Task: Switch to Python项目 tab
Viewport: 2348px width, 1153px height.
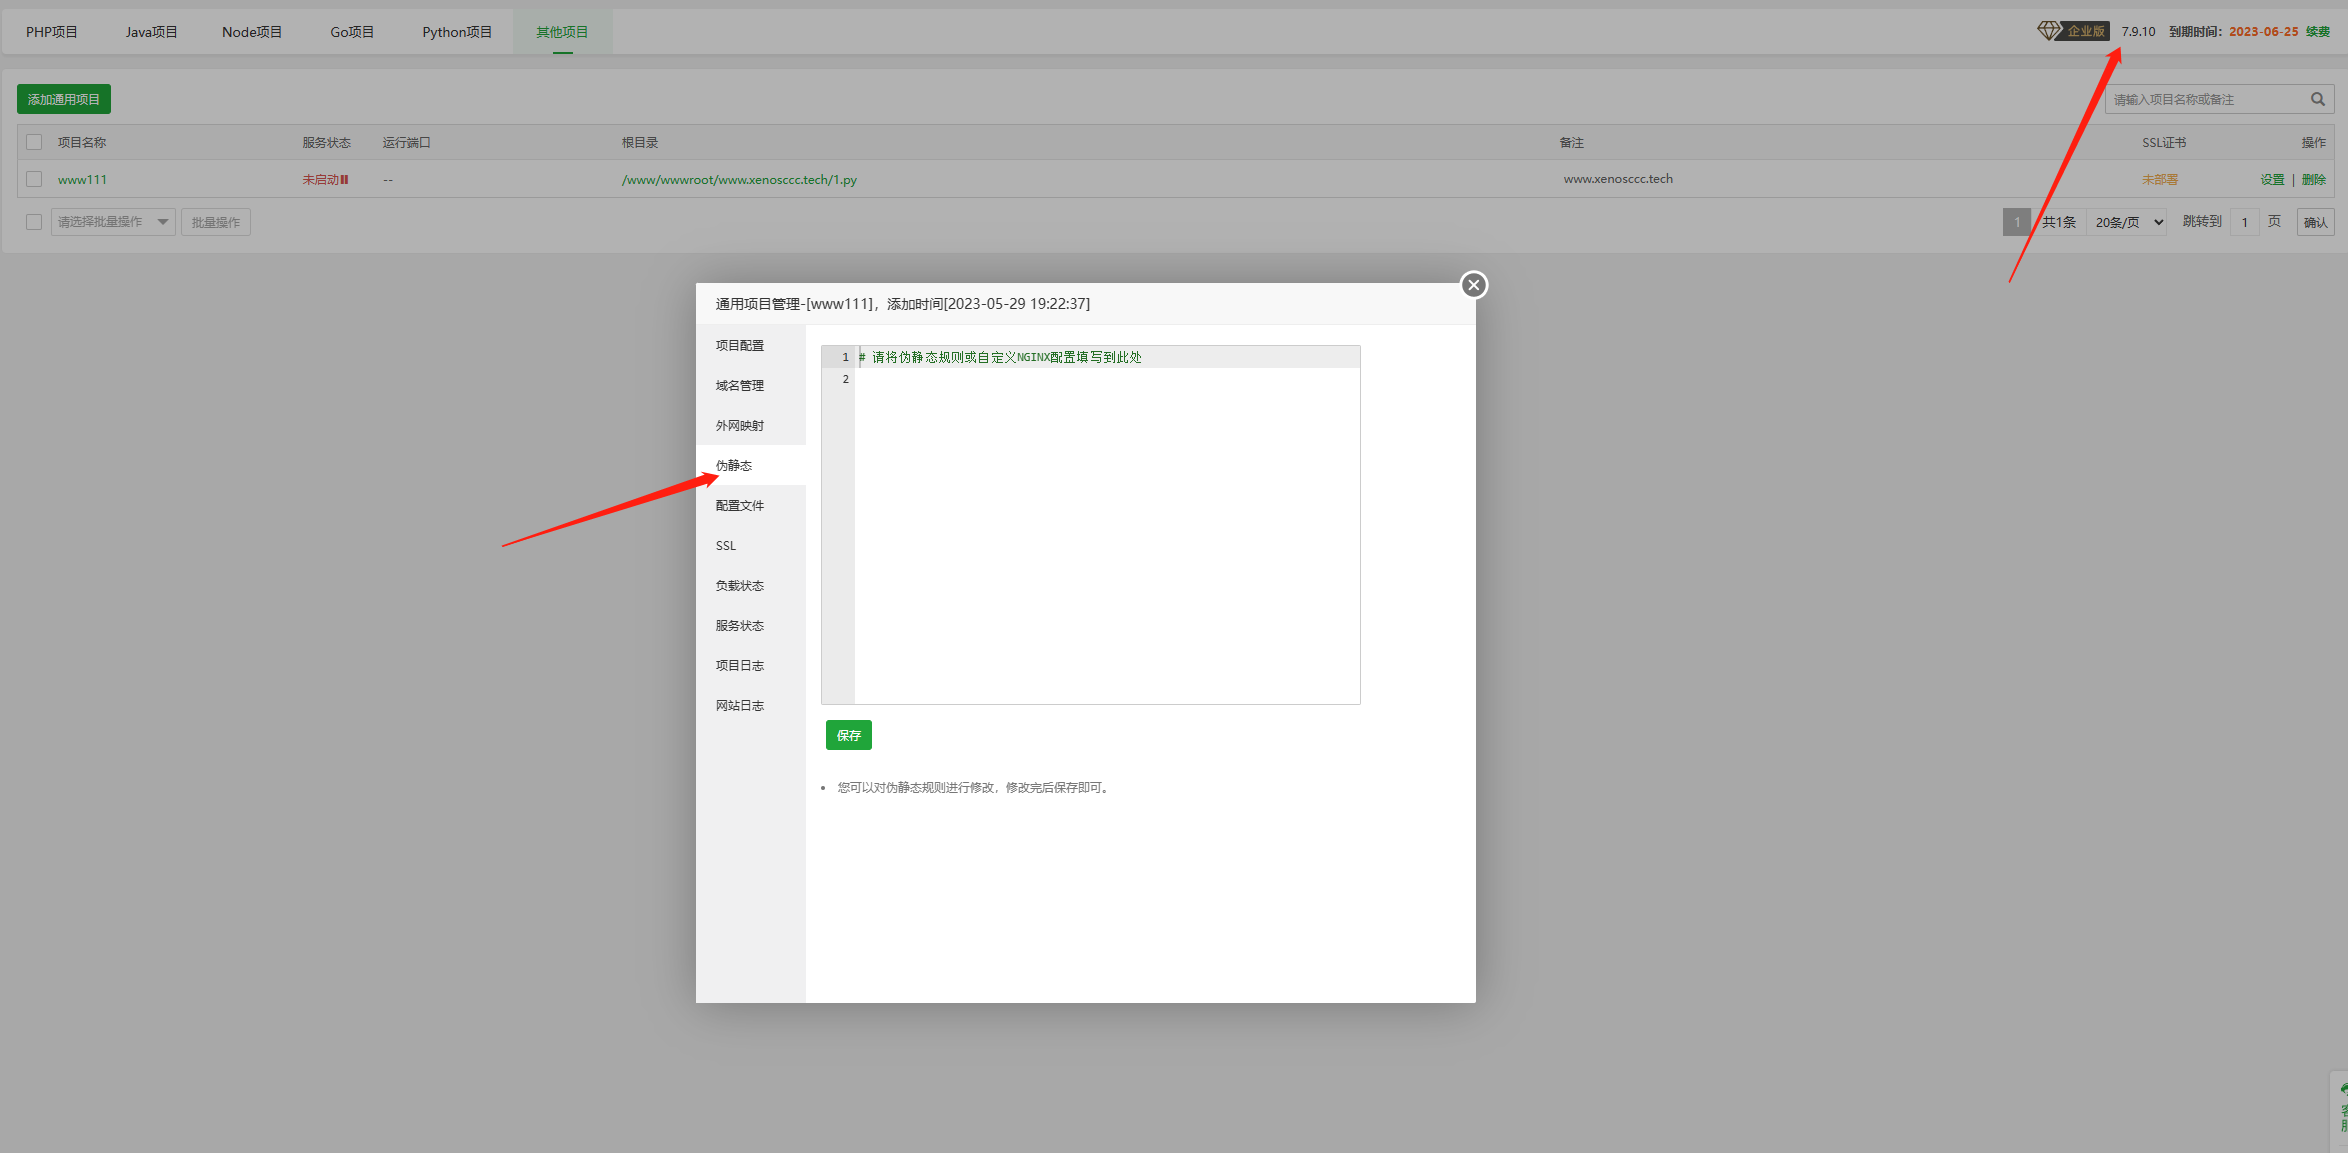Action: pyautogui.click(x=457, y=32)
